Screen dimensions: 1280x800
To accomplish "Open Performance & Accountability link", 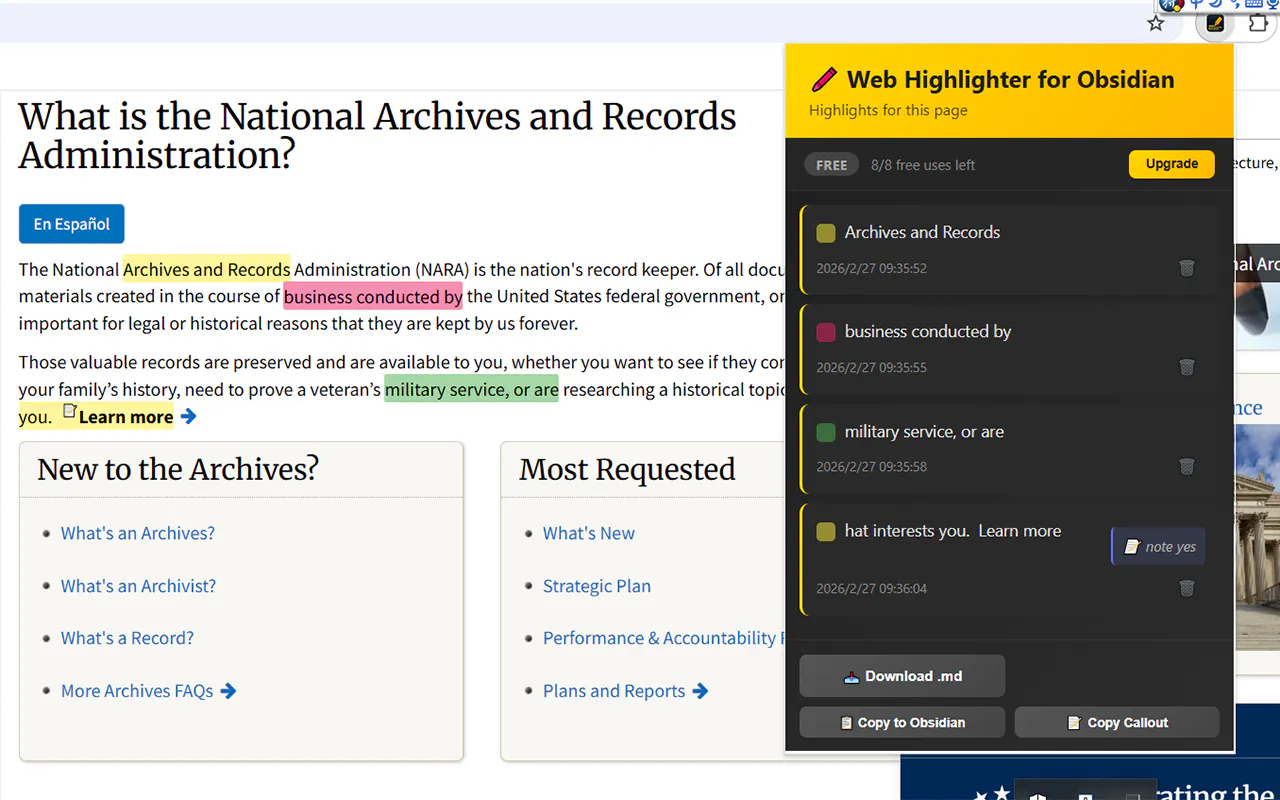I will pyautogui.click(x=663, y=638).
